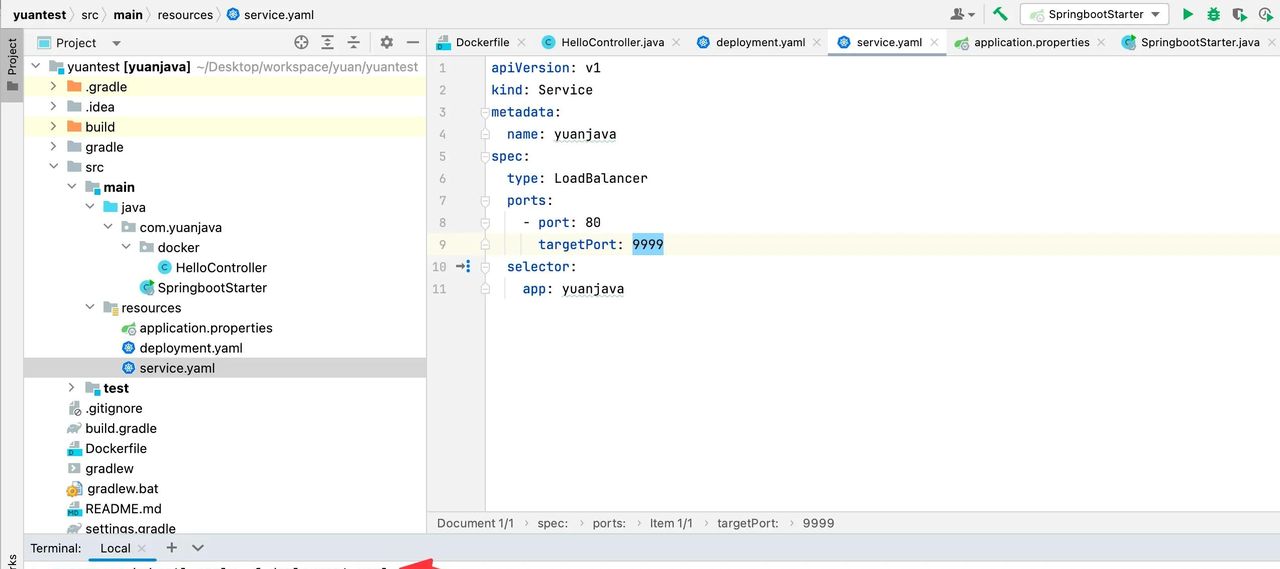Select service.yaml in project tree
The width and height of the screenshot is (1280, 569).
[x=177, y=368]
